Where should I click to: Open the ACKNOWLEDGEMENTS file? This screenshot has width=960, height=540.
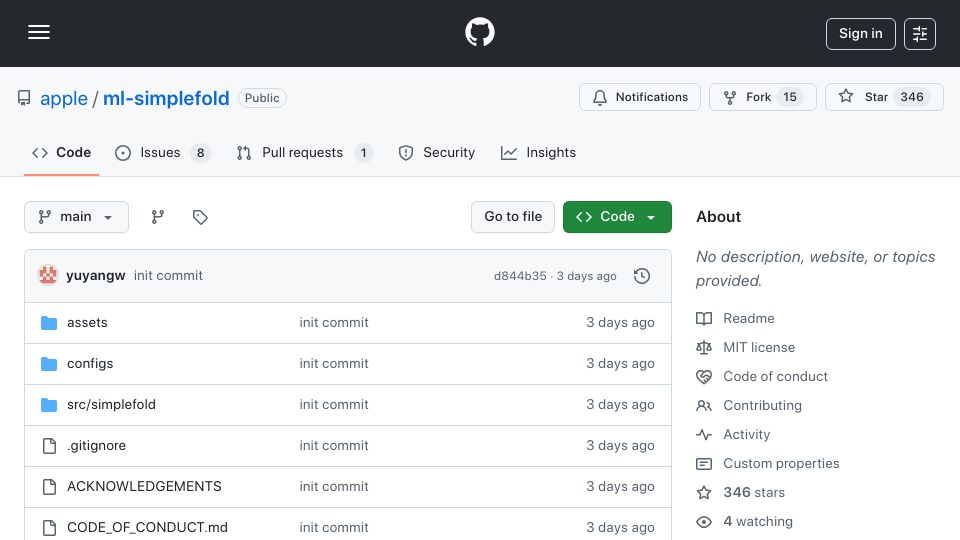click(x=144, y=487)
